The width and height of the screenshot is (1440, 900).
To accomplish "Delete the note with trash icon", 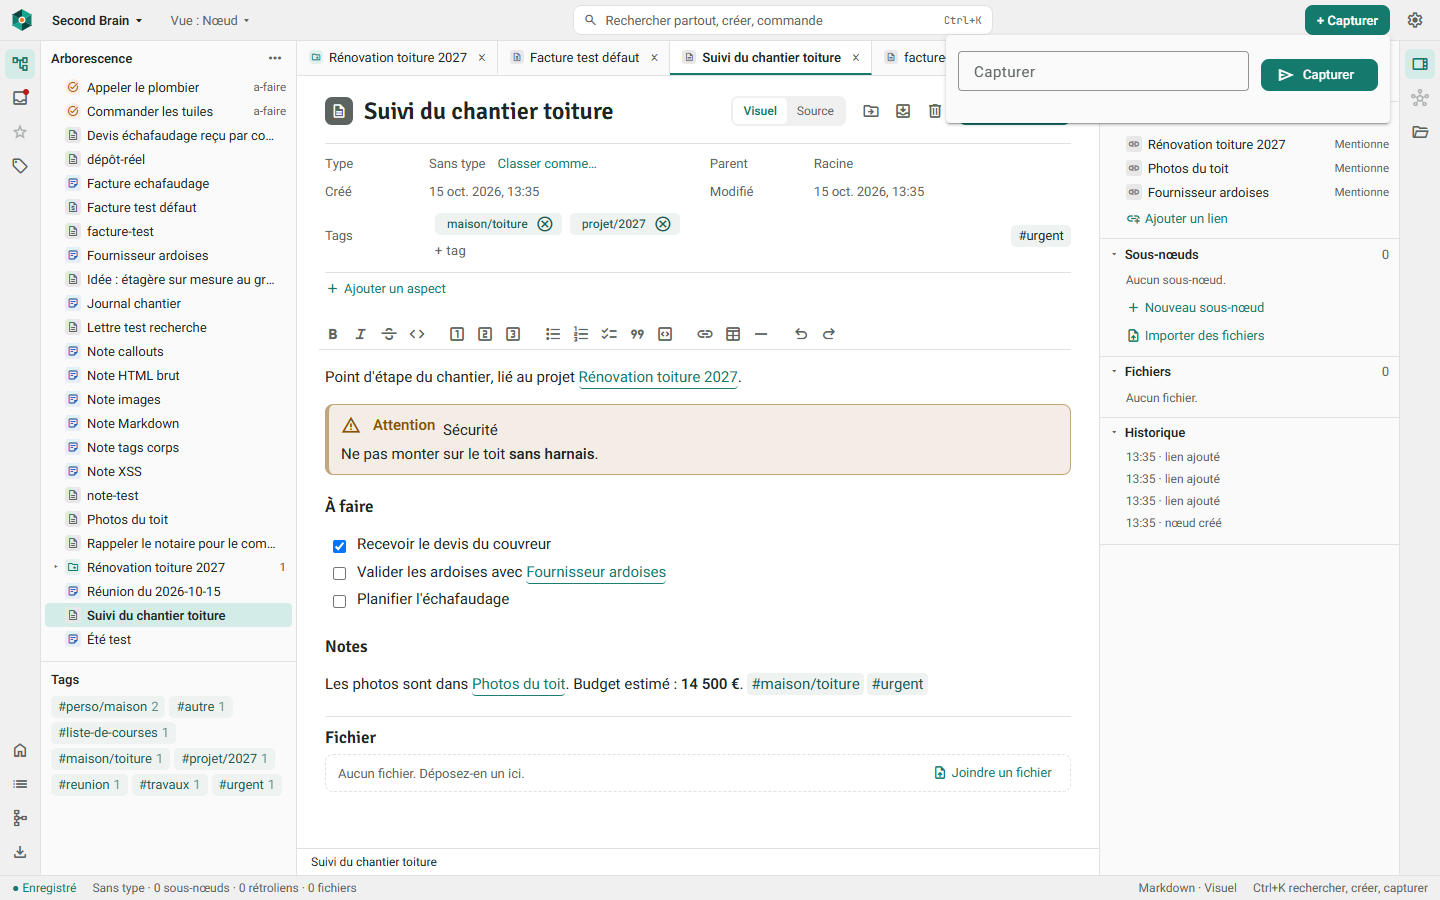I will [x=935, y=111].
